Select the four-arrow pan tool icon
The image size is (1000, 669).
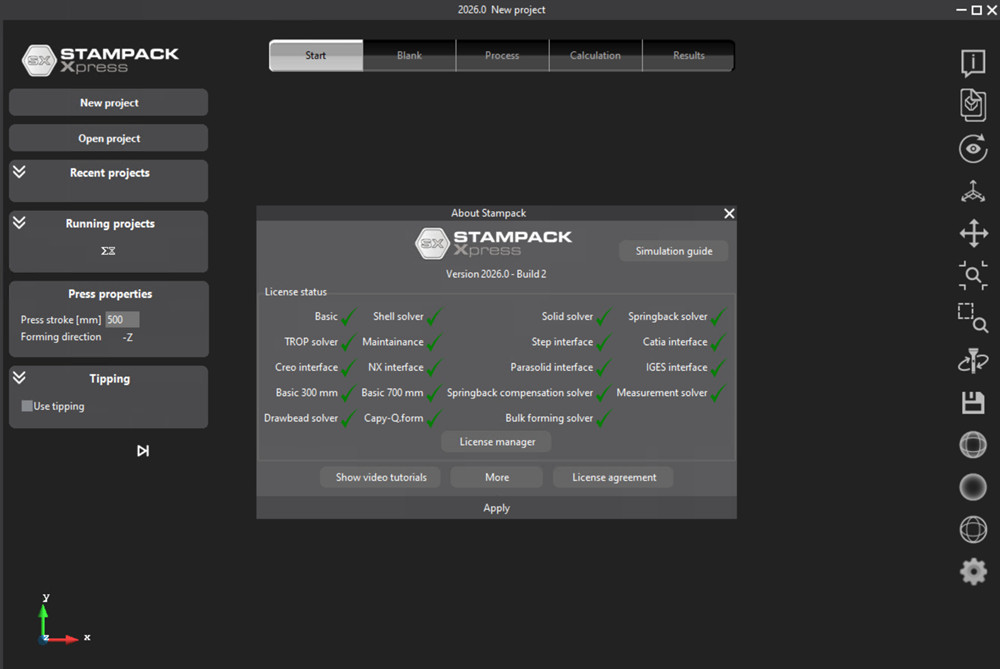click(973, 233)
